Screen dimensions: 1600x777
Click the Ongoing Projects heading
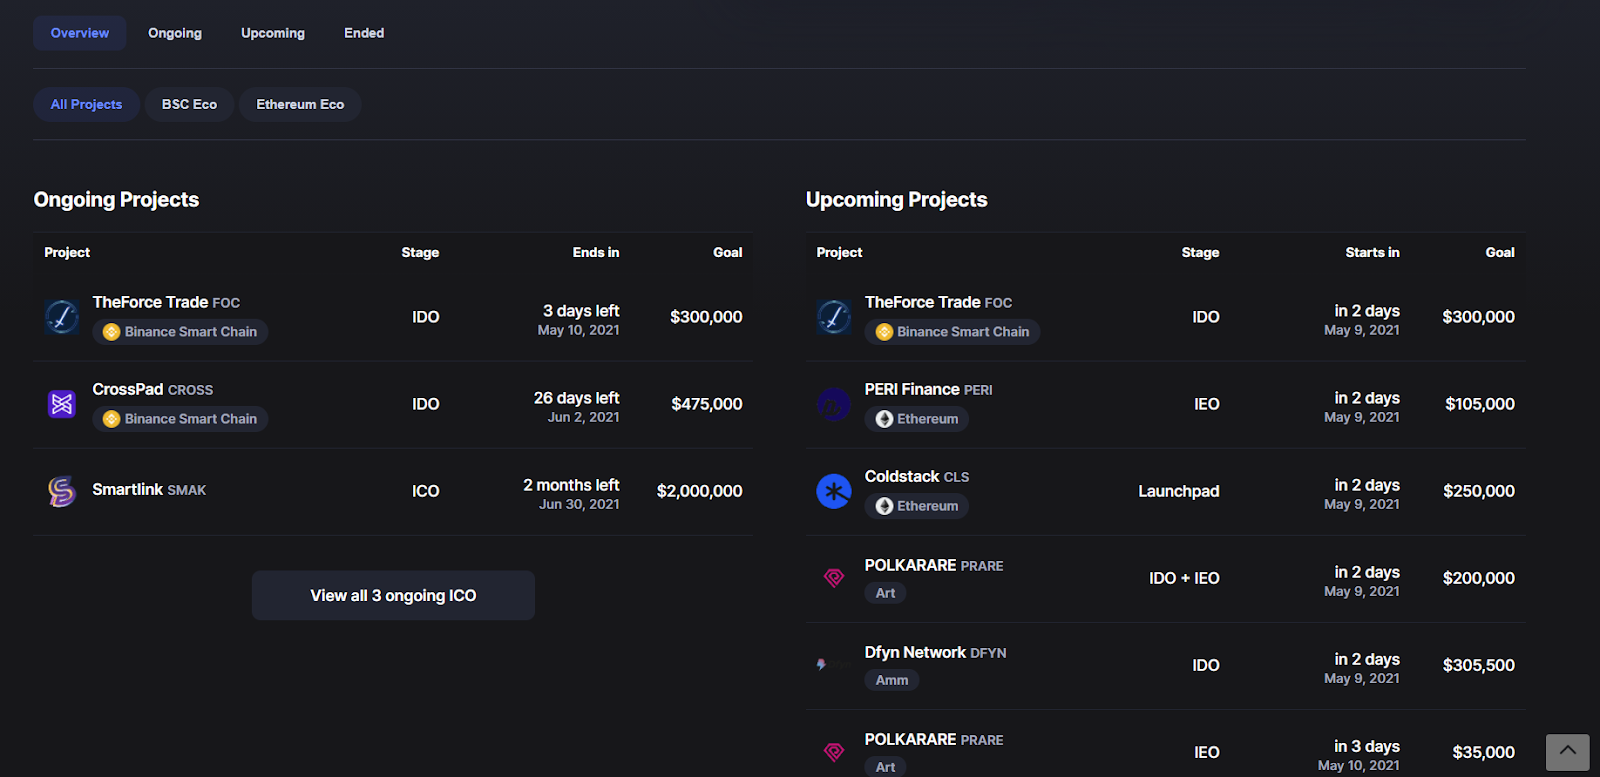[x=116, y=199]
